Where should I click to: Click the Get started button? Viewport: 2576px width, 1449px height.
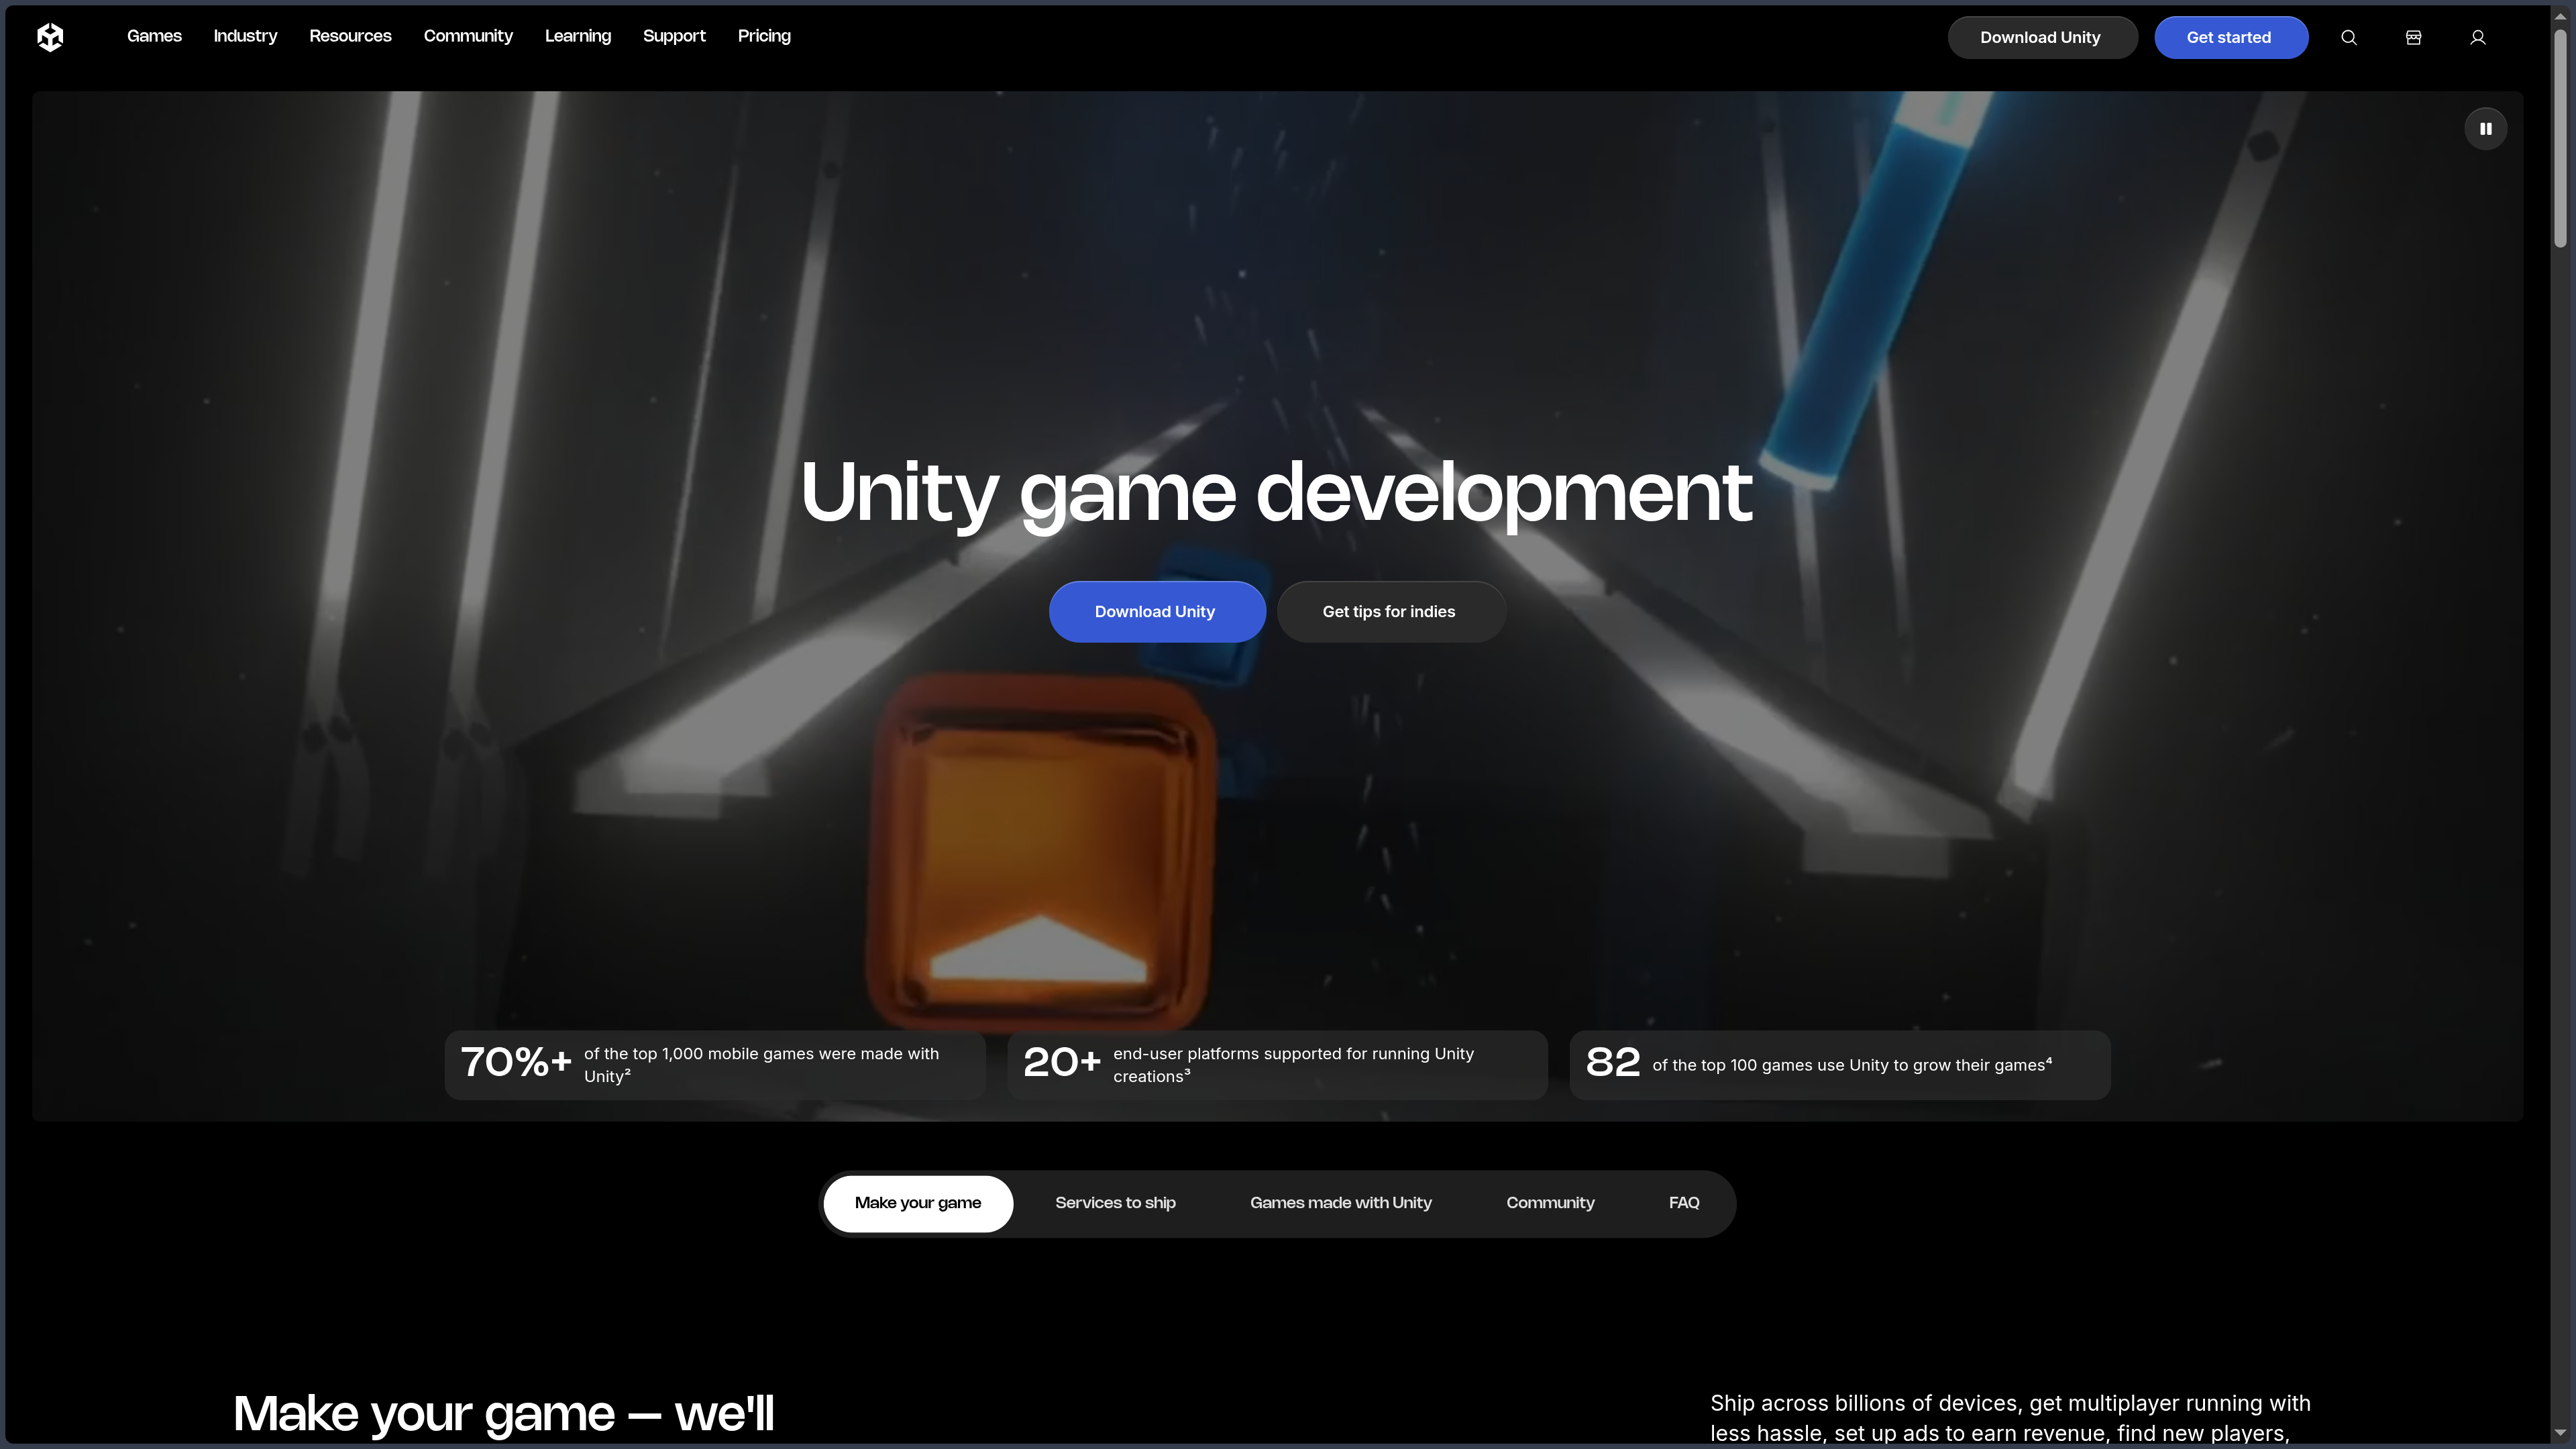point(2231,37)
